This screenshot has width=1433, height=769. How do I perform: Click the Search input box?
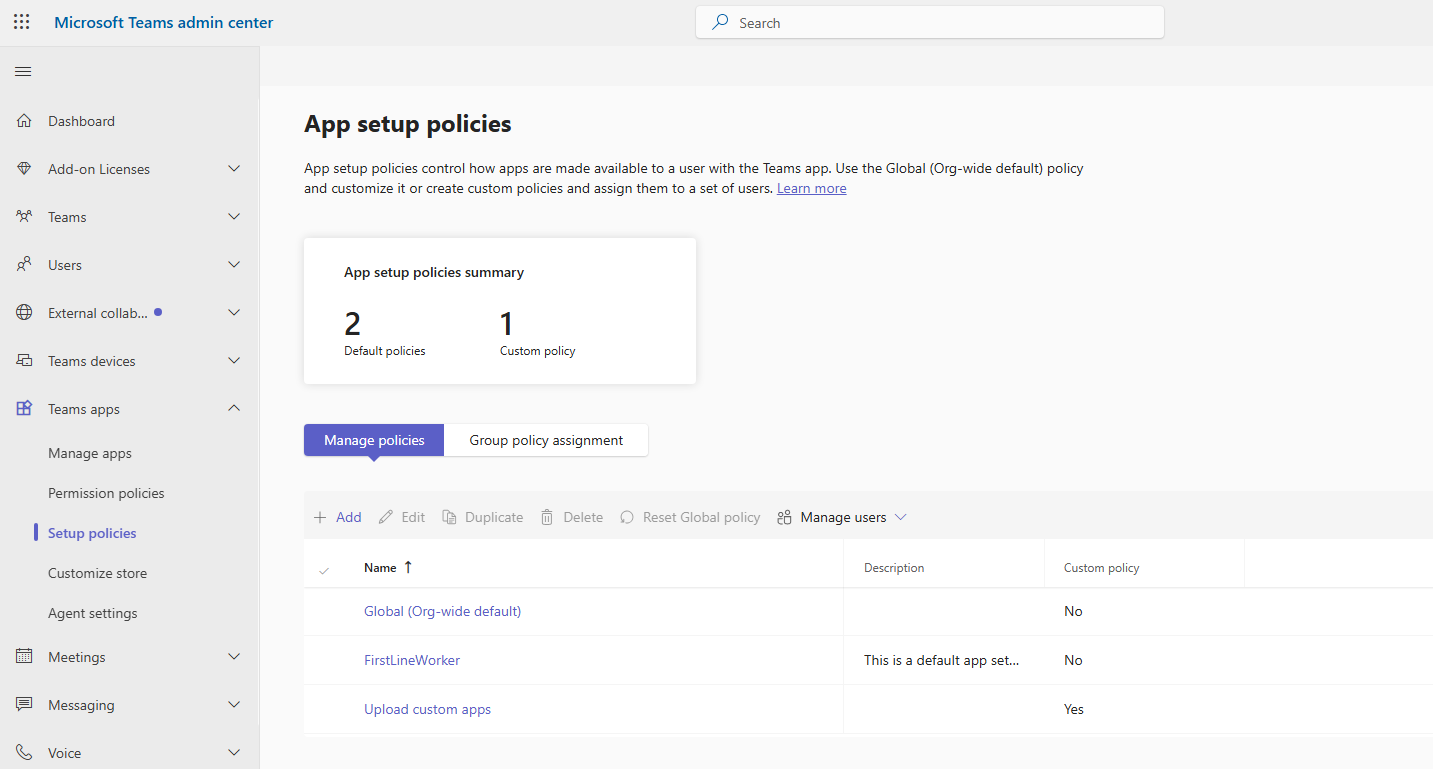tap(930, 23)
